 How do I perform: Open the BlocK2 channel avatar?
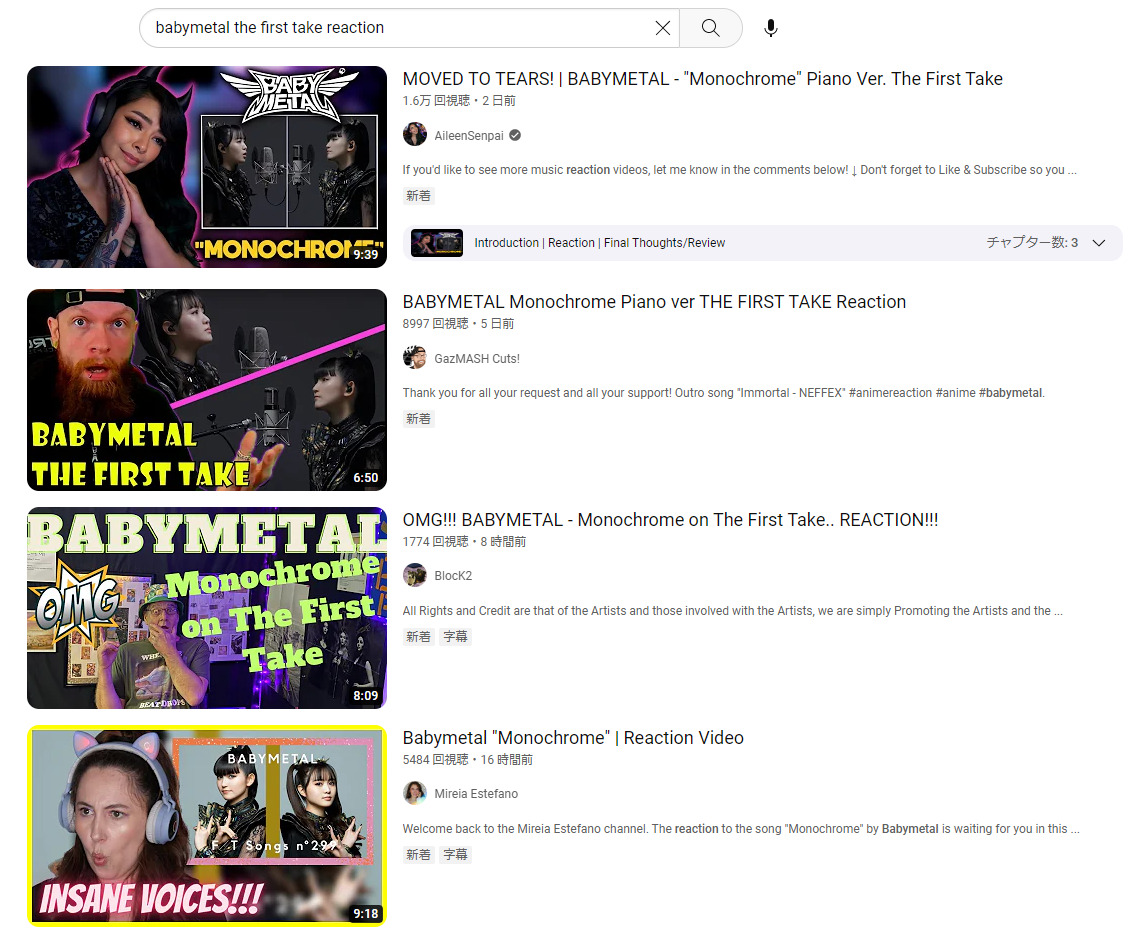click(414, 575)
